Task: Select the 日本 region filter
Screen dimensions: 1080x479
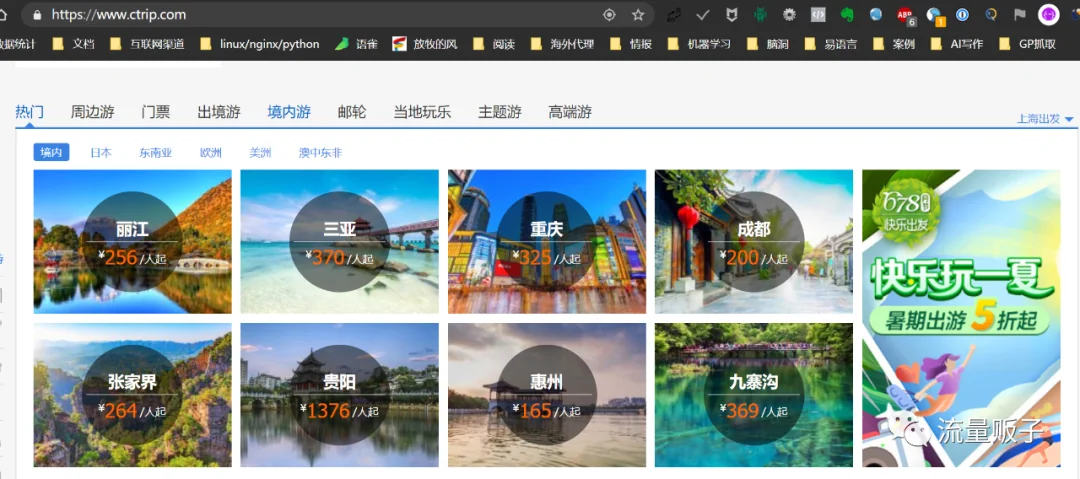Action: point(101,152)
